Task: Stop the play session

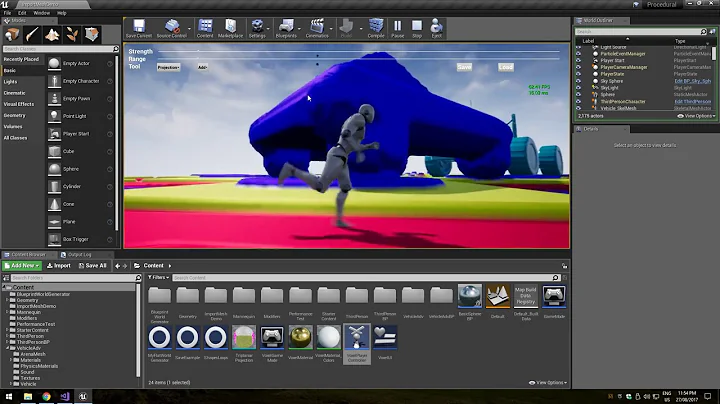Action: (x=417, y=28)
